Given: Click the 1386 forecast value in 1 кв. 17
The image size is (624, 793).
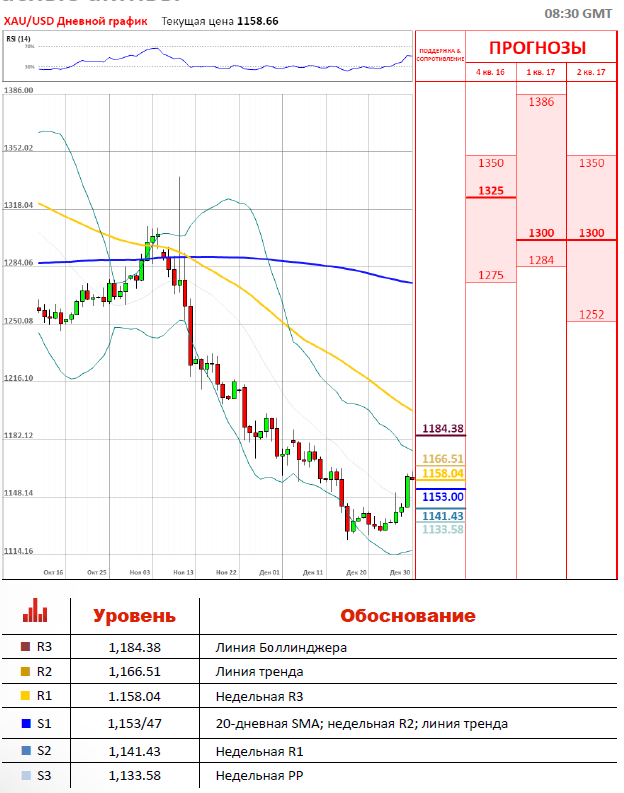Looking at the screenshot, I should point(541,102).
